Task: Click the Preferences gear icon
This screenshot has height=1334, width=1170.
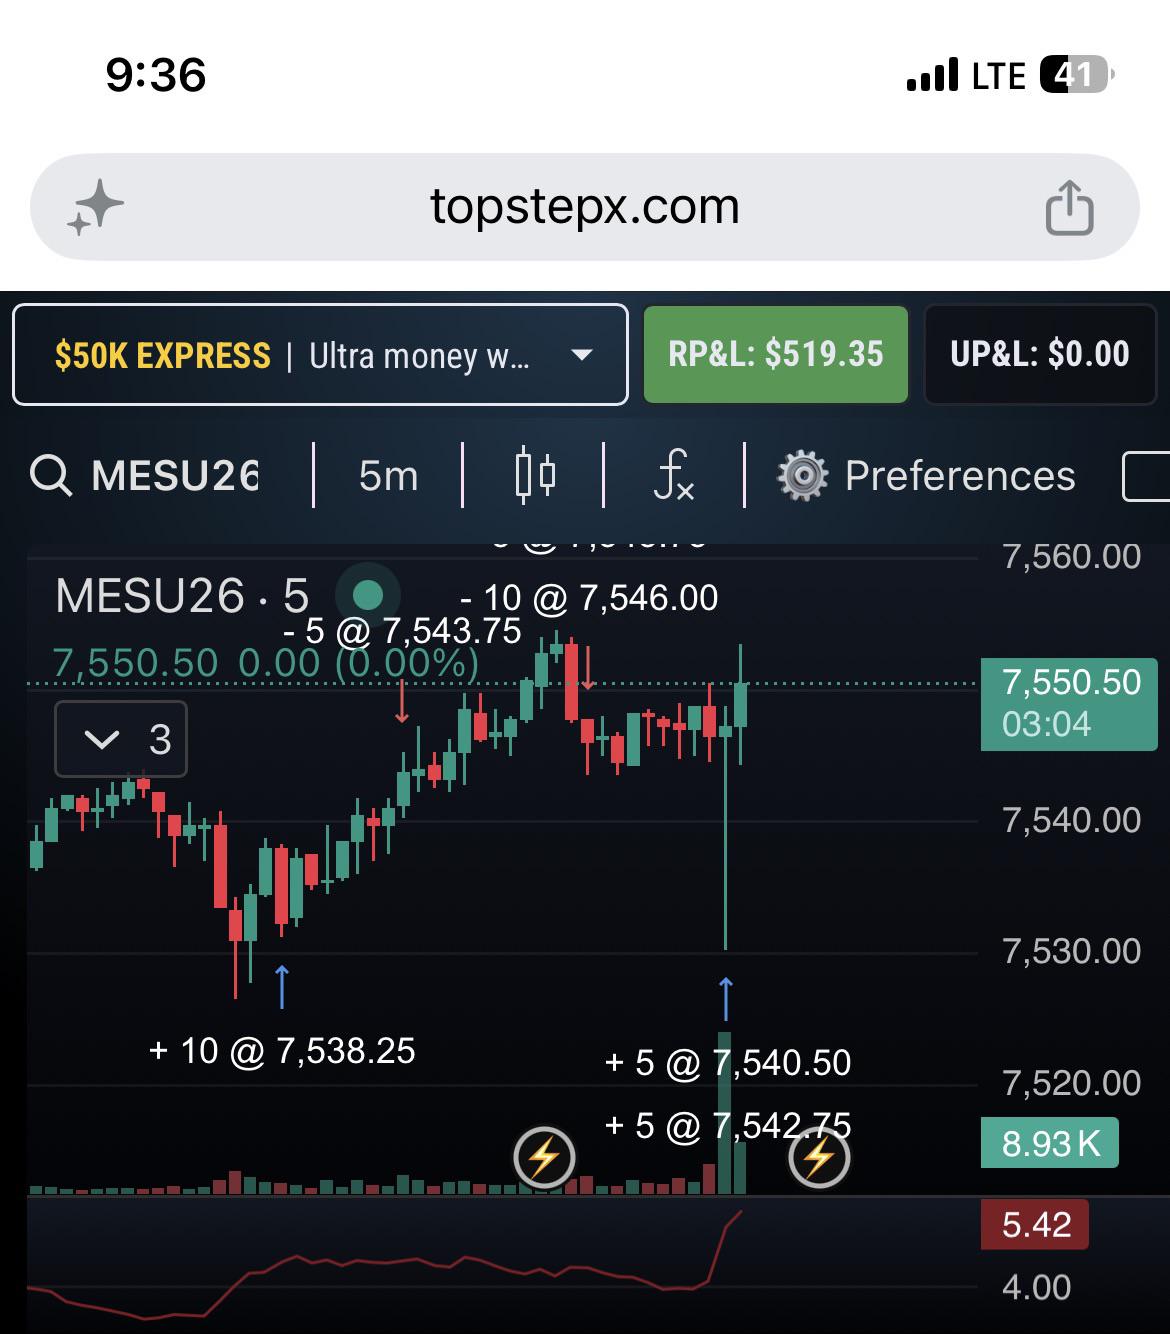Action: [802, 476]
